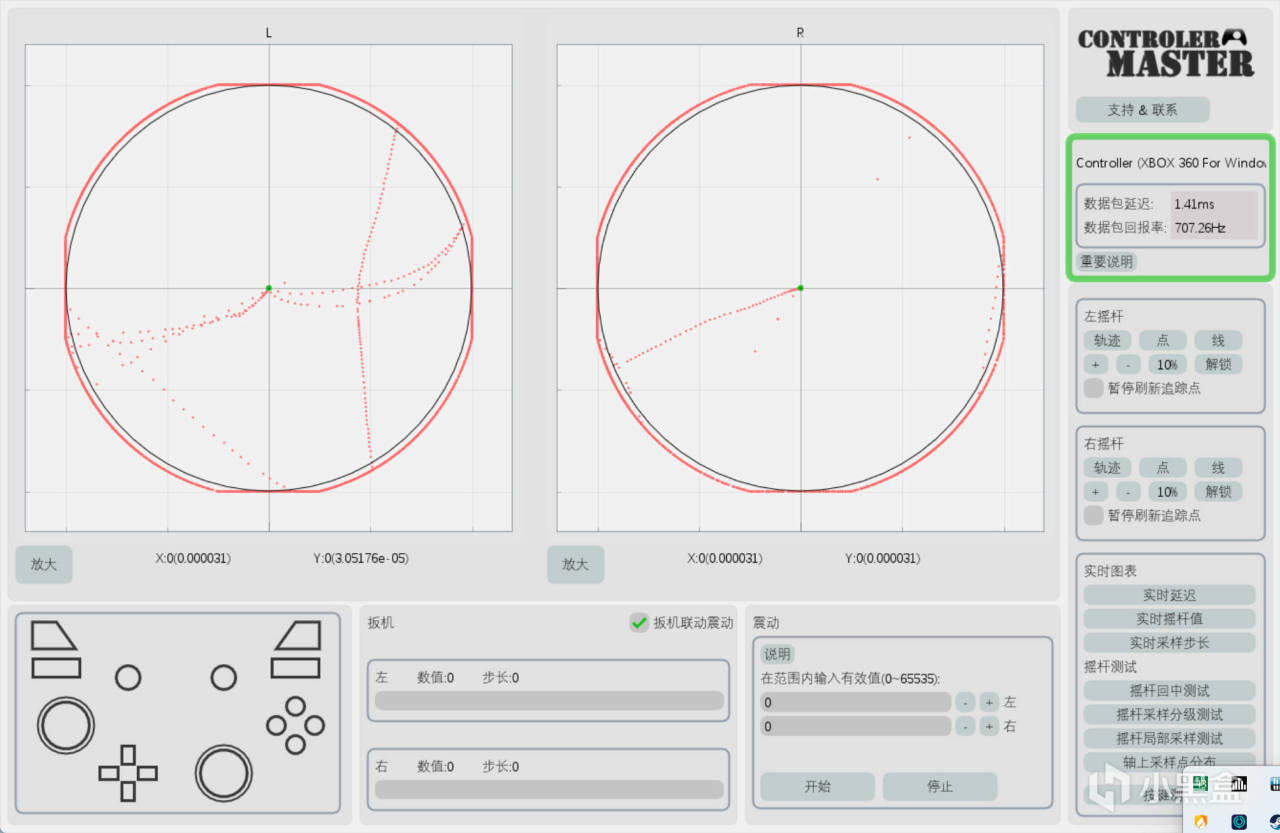Select 点 mode for 左摇杆
The width and height of the screenshot is (1280, 833).
1163,340
